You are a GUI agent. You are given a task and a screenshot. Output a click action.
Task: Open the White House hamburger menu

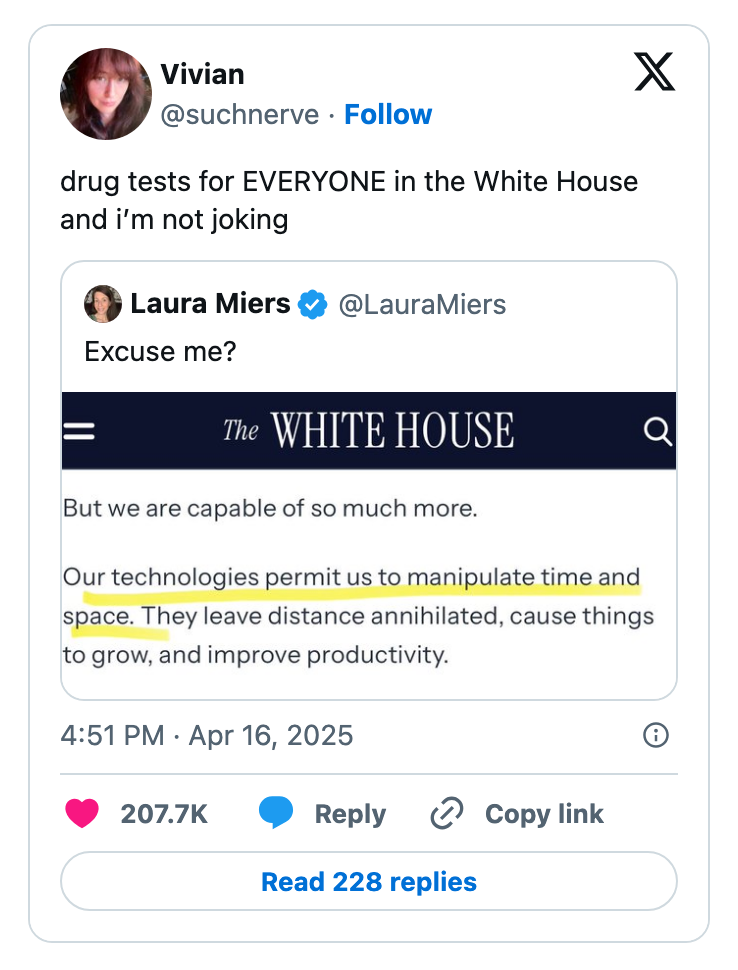click(x=79, y=430)
